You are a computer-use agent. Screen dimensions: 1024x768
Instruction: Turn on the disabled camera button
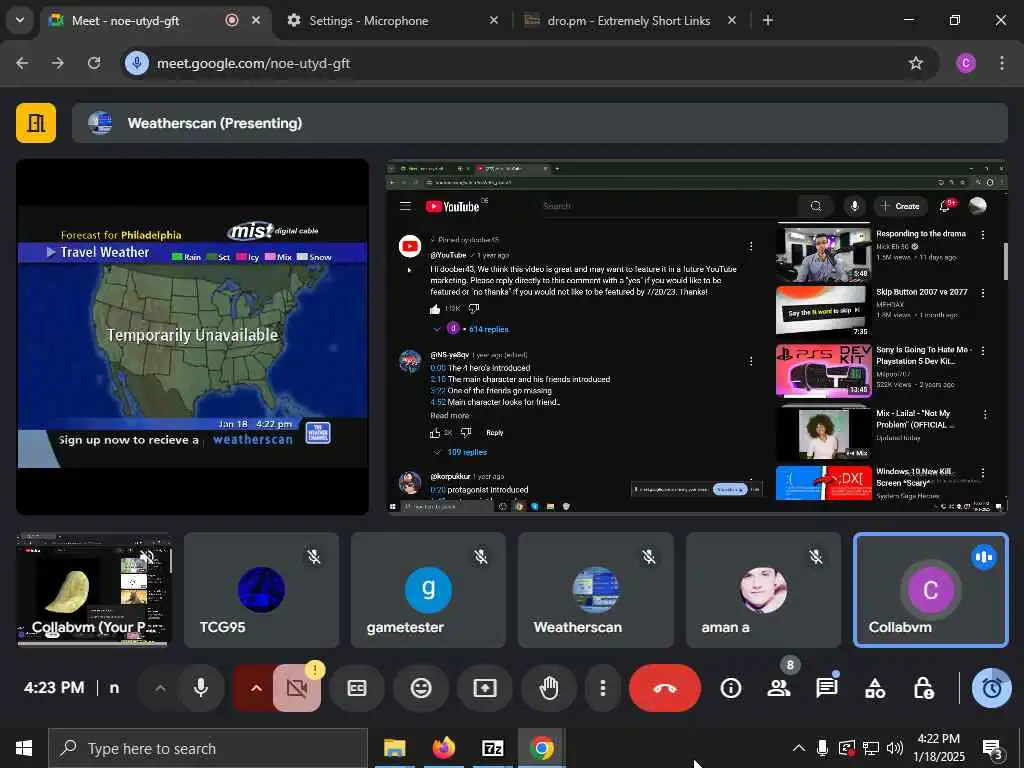coord(296,688)
